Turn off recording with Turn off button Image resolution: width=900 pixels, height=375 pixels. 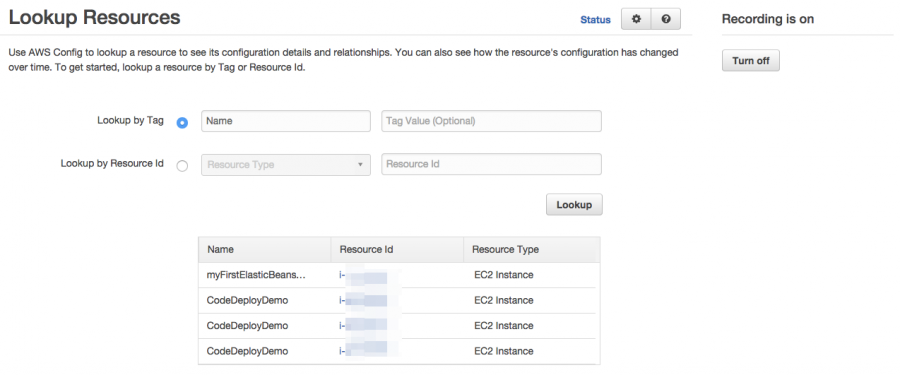click(x=751, y=60)
